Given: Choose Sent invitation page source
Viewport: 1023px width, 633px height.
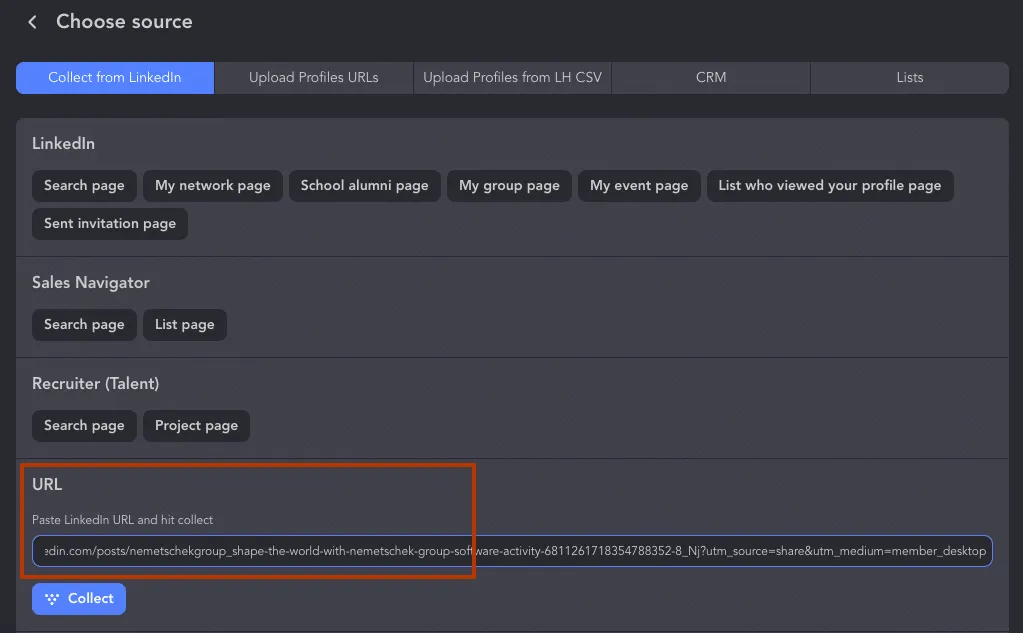Looking at the screenshot, I should pyautogui.click(x=110, y=224).
